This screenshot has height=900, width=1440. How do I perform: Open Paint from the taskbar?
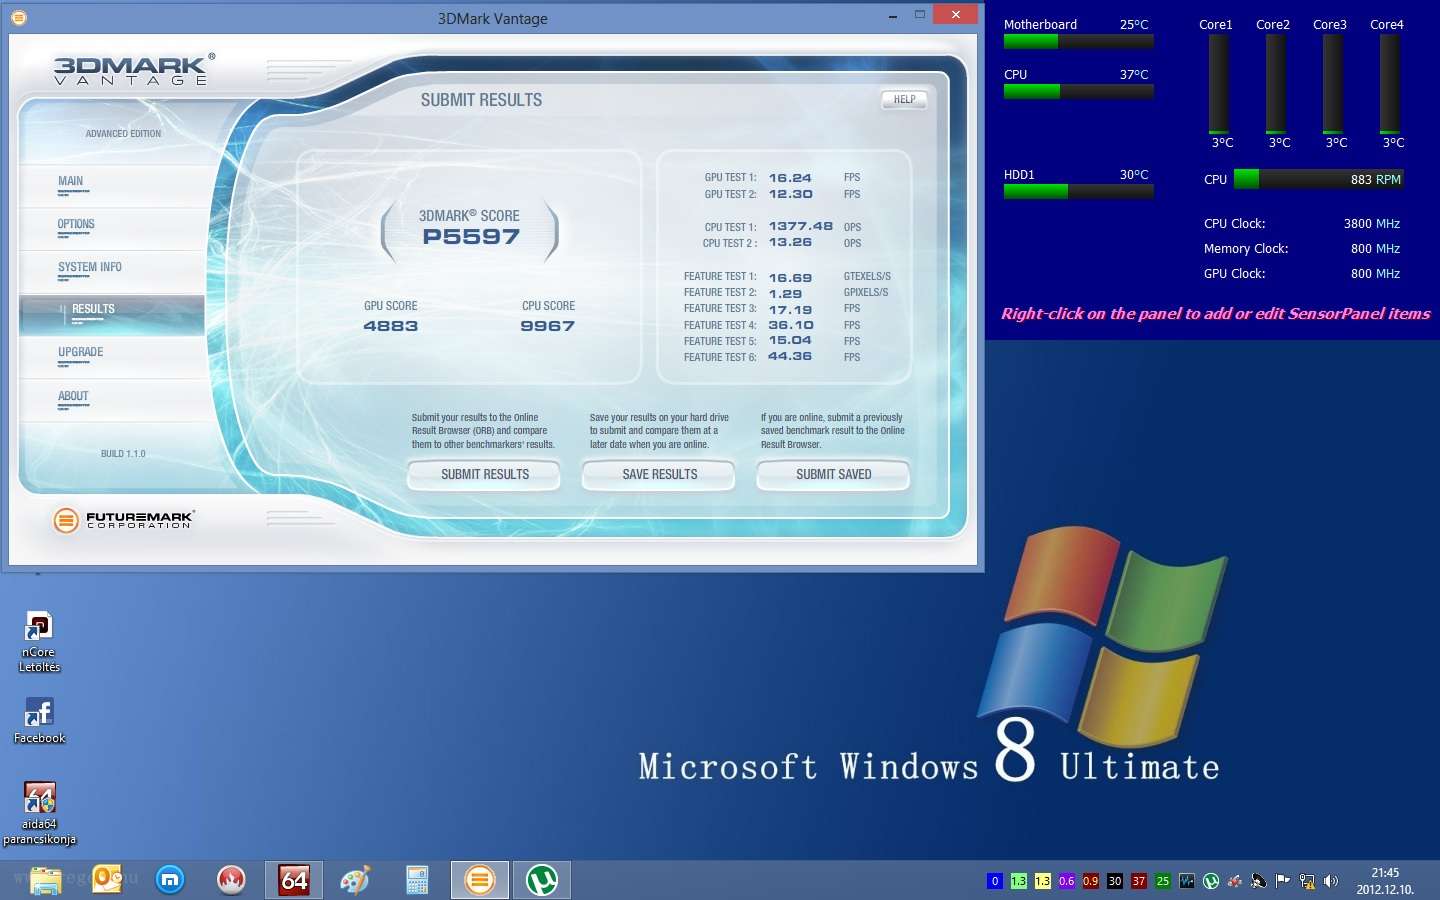355,880
